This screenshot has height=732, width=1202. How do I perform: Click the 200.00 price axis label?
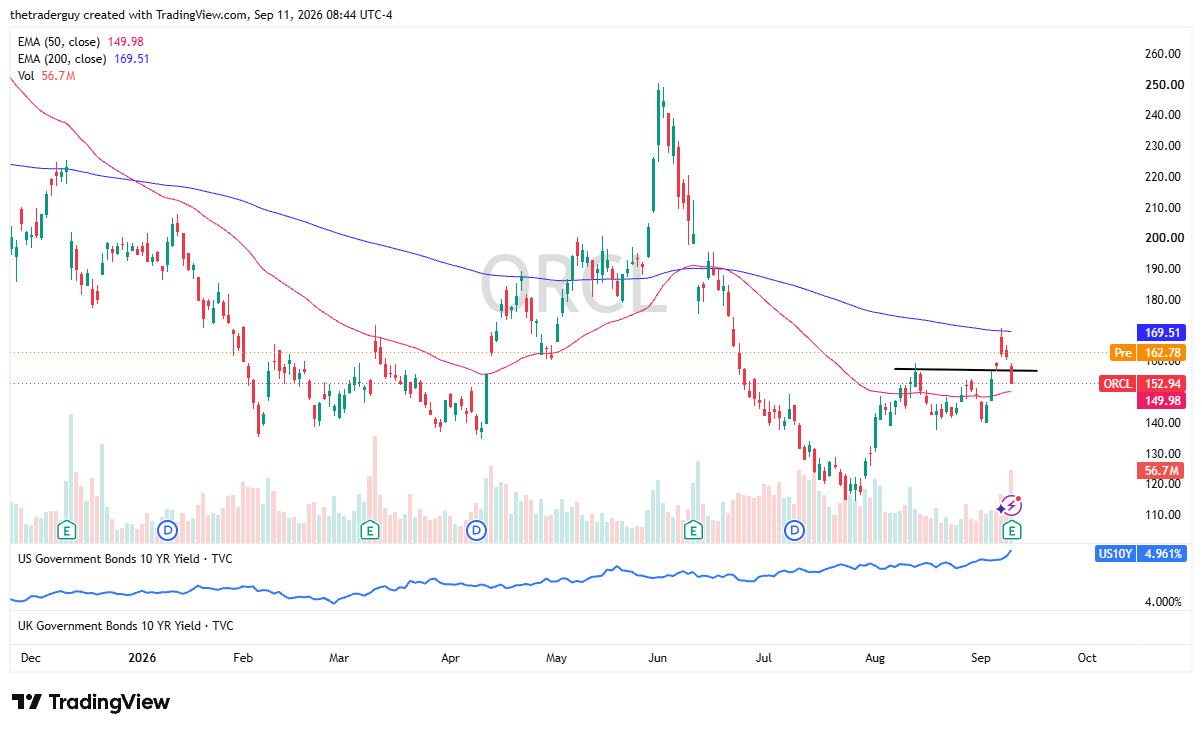1163,238
